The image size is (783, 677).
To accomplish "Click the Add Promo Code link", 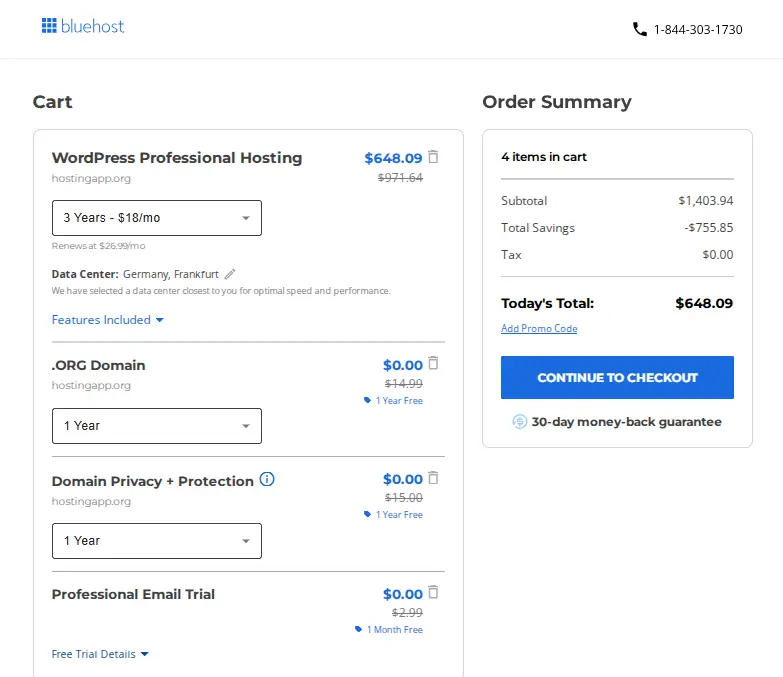I will (x=539, y=329).
